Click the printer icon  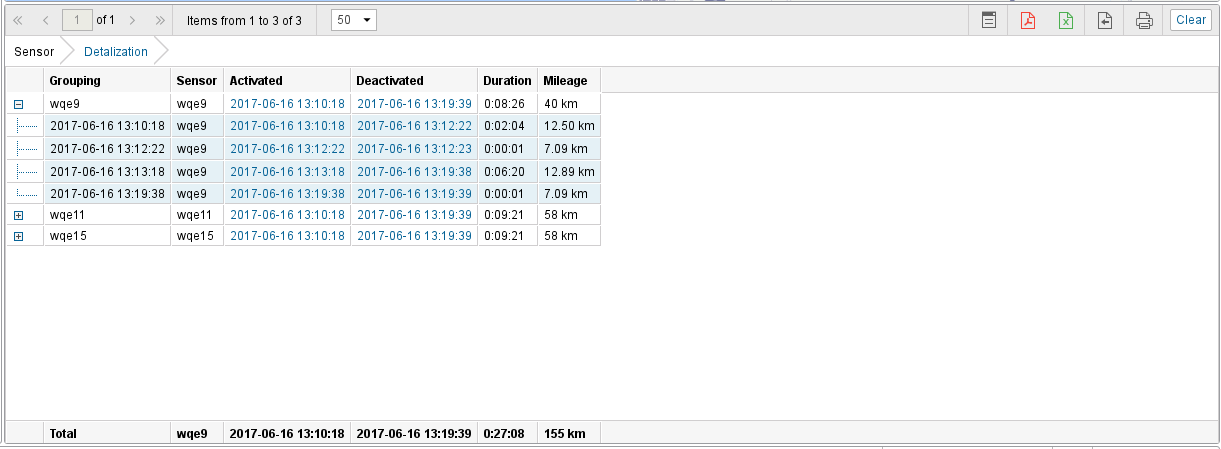(1144, 20)
